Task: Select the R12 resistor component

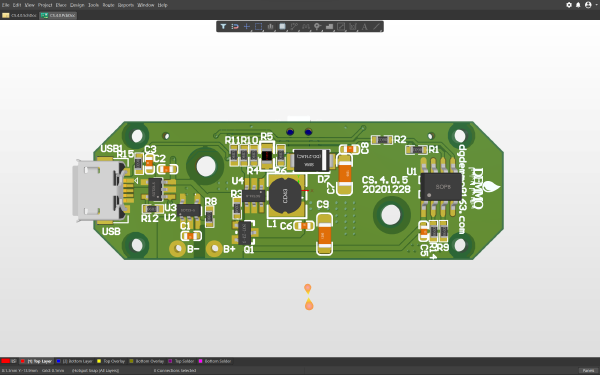Action: tap(152, 209)
